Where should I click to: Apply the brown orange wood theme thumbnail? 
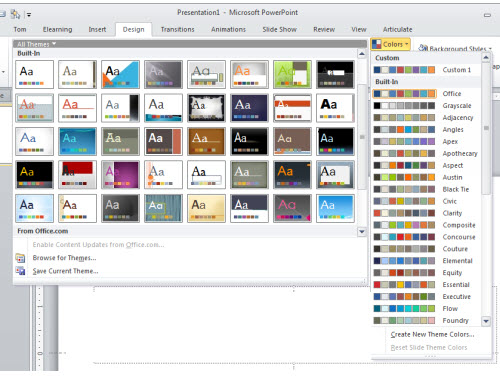(206, 141)
